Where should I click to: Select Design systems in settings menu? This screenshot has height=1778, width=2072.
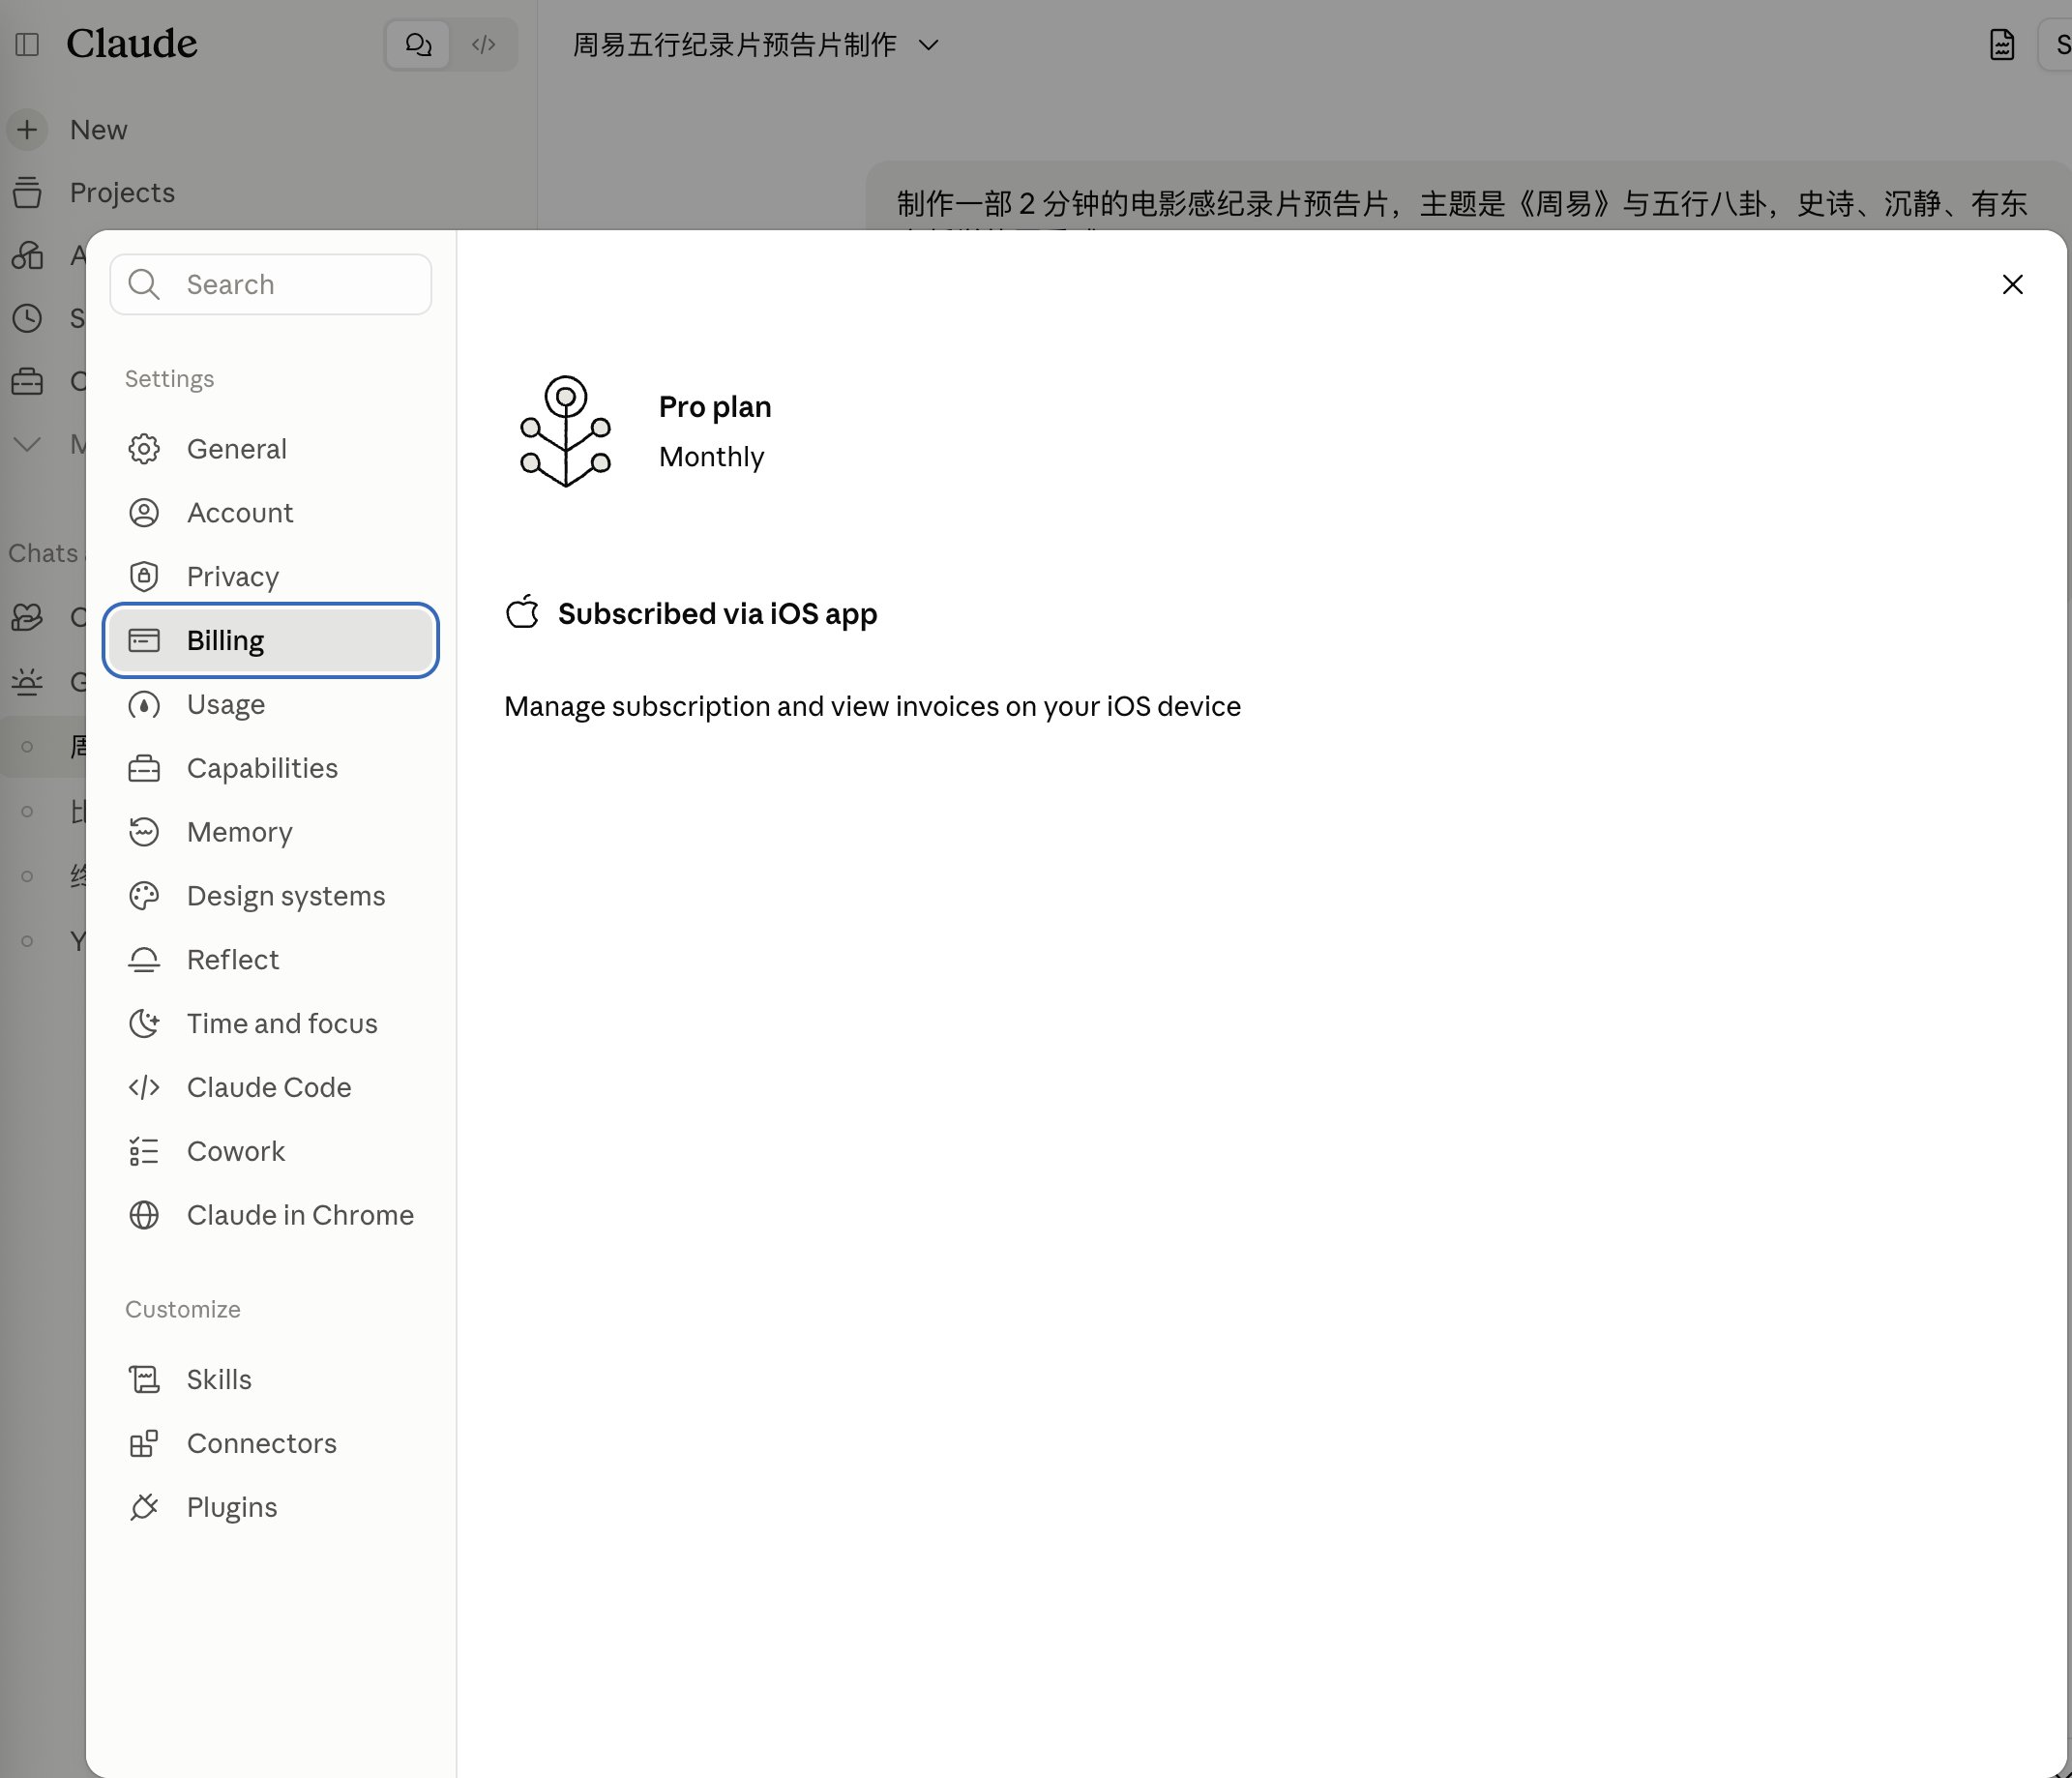(x=271, y=896)
